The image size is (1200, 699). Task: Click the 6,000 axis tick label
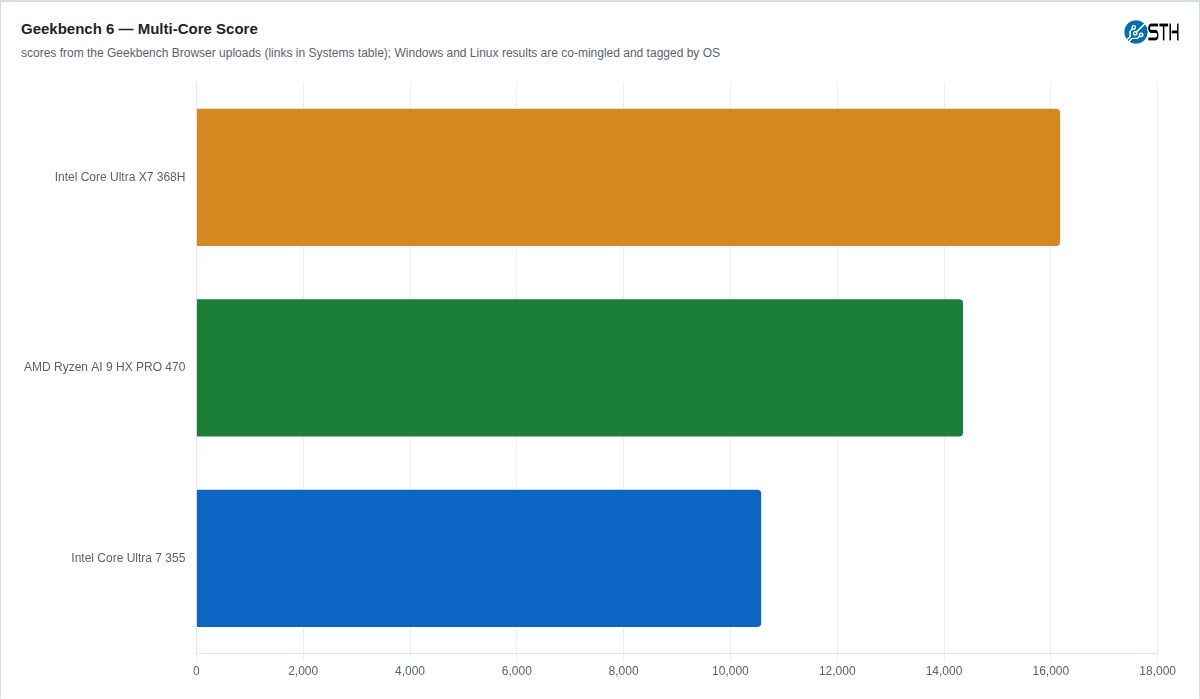point(516,670)
